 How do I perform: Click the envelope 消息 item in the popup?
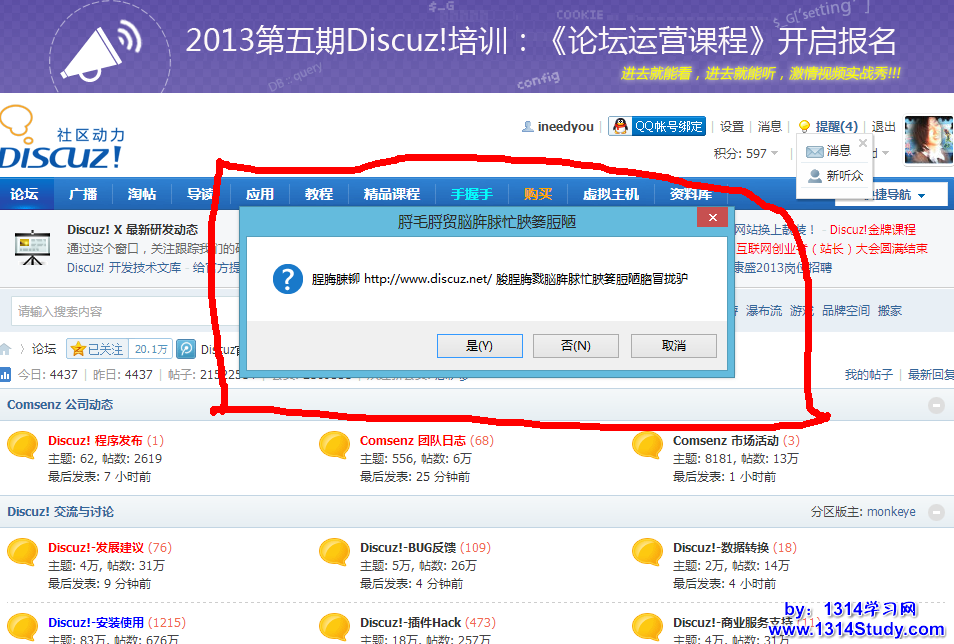(x=828, y=151)
